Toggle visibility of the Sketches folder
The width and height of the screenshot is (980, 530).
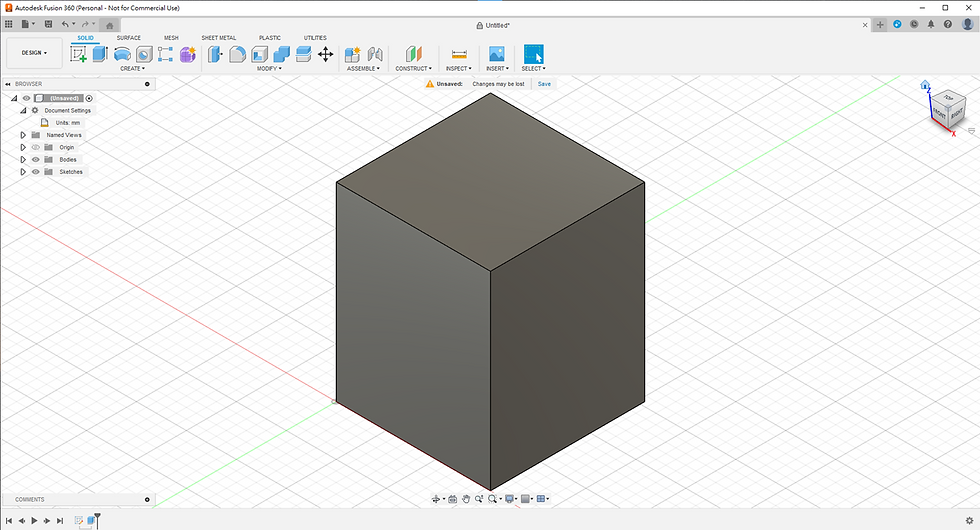[x=36, y=172]
